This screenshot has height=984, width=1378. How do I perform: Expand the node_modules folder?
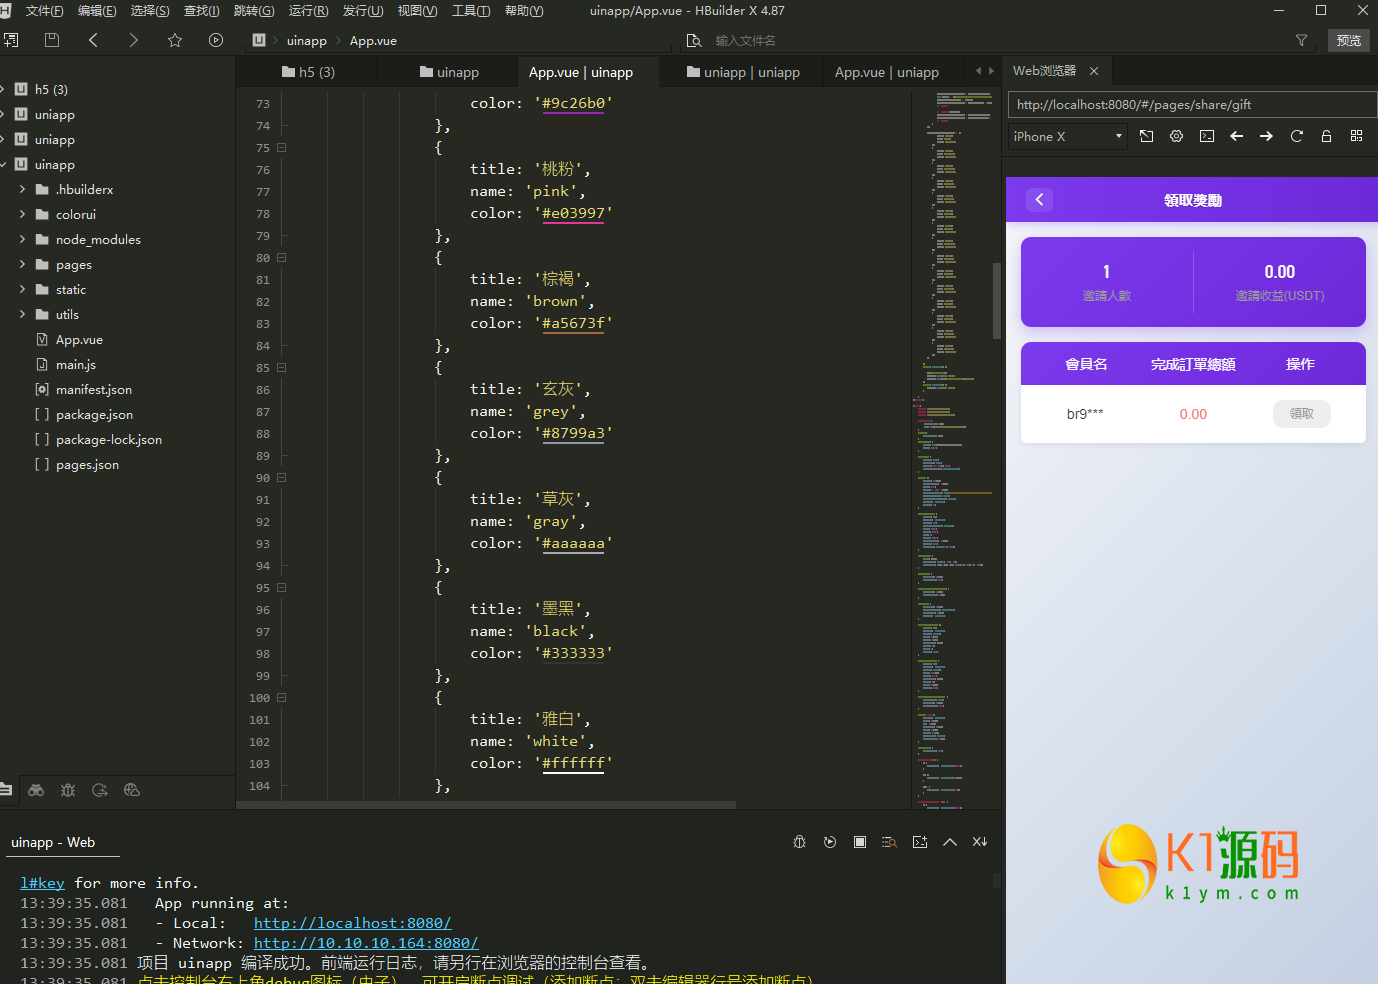tap(23, 239)
